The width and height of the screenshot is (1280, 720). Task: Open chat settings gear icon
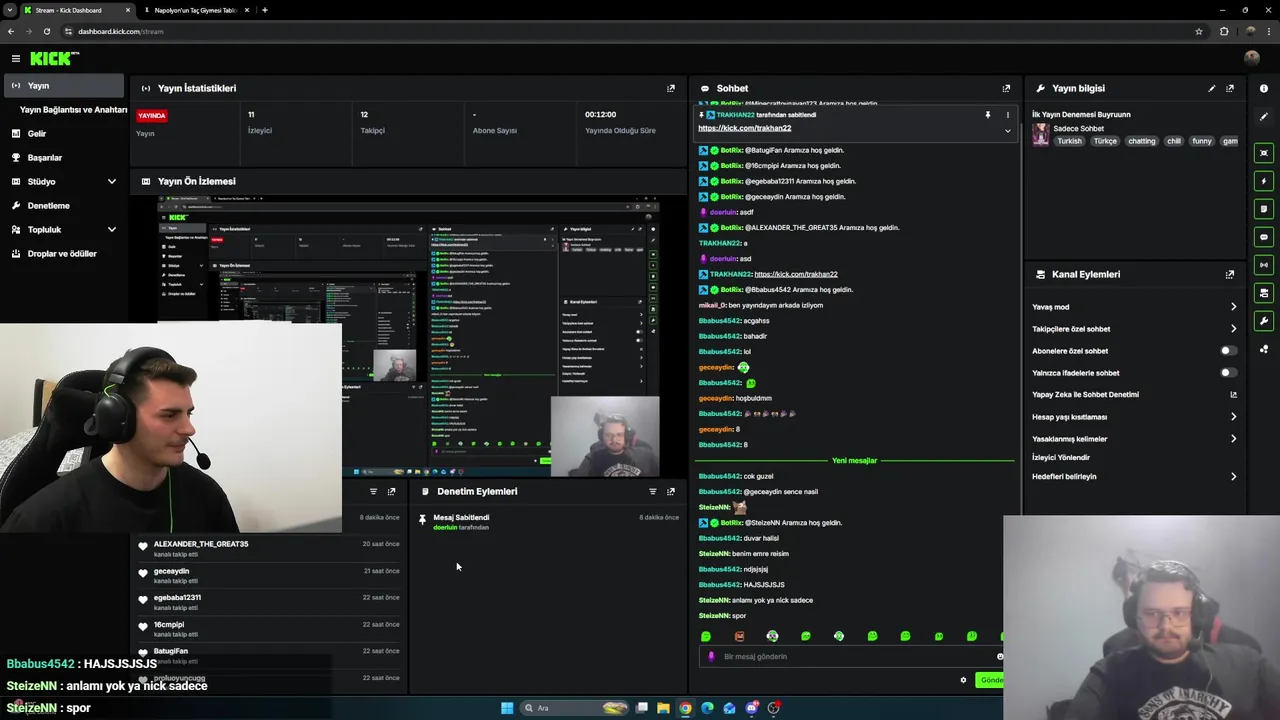(x=963, y=680)
